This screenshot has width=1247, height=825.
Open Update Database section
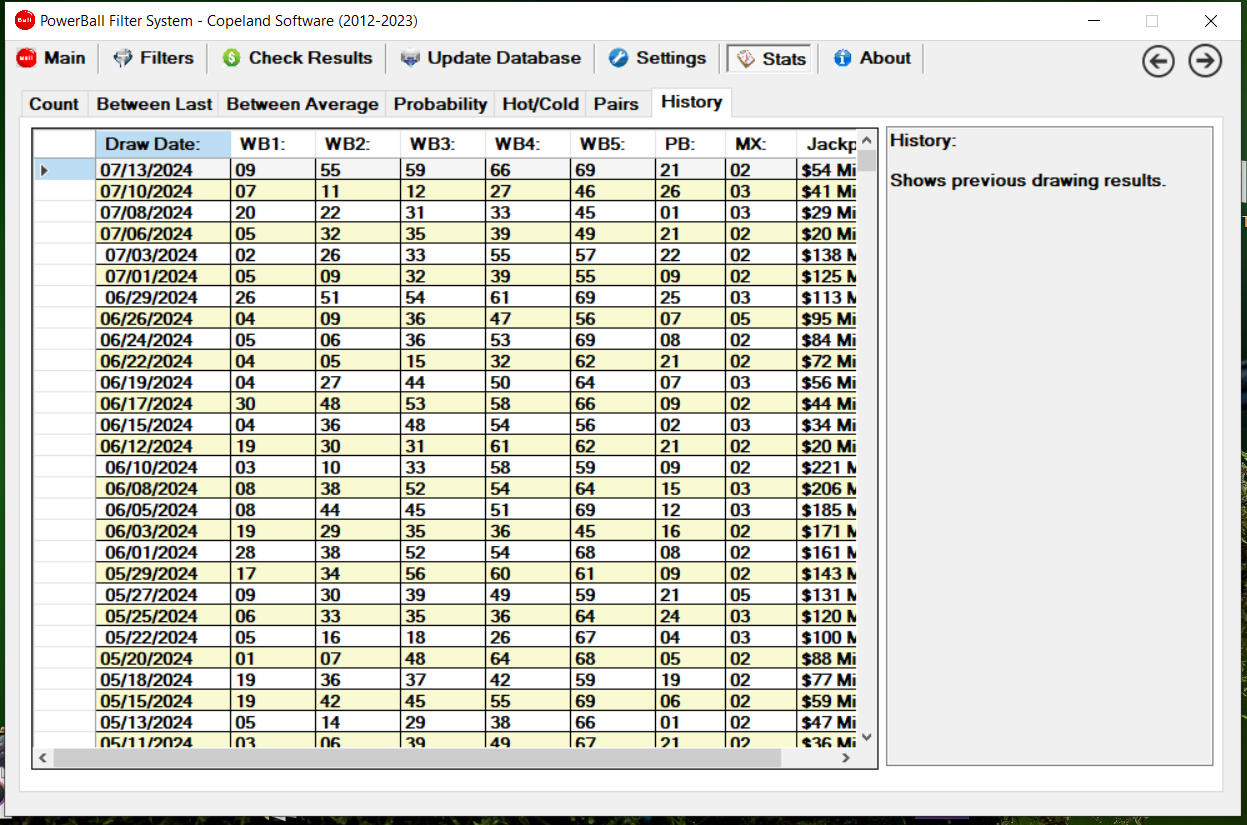tap(490, 58)
